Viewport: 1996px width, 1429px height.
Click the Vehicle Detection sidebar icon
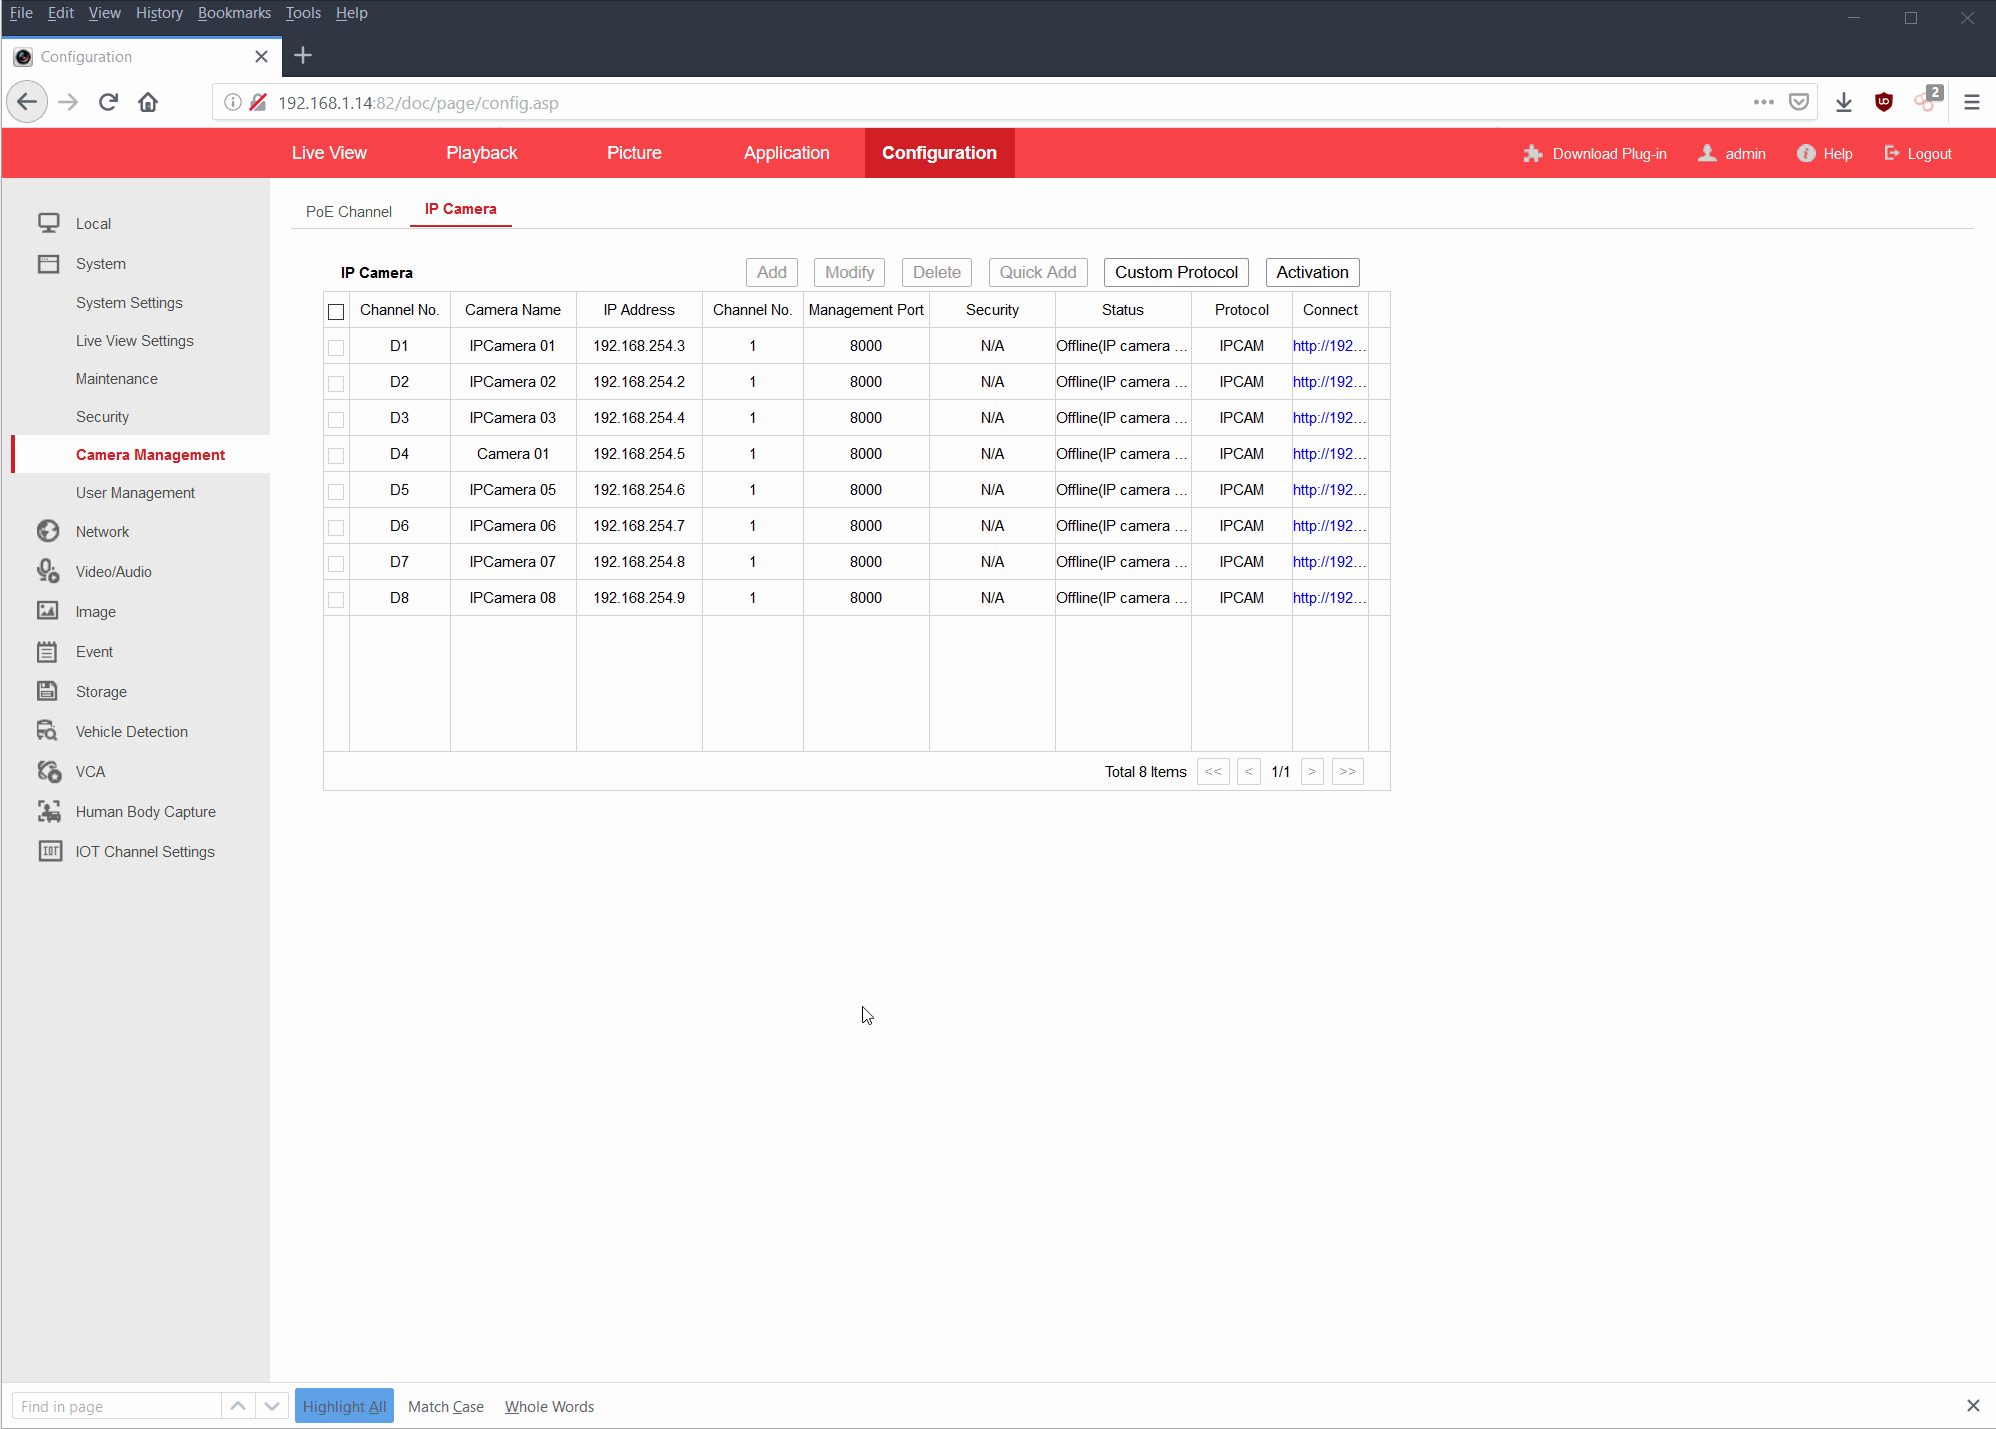pyautogui.click(x=47, y=731)
